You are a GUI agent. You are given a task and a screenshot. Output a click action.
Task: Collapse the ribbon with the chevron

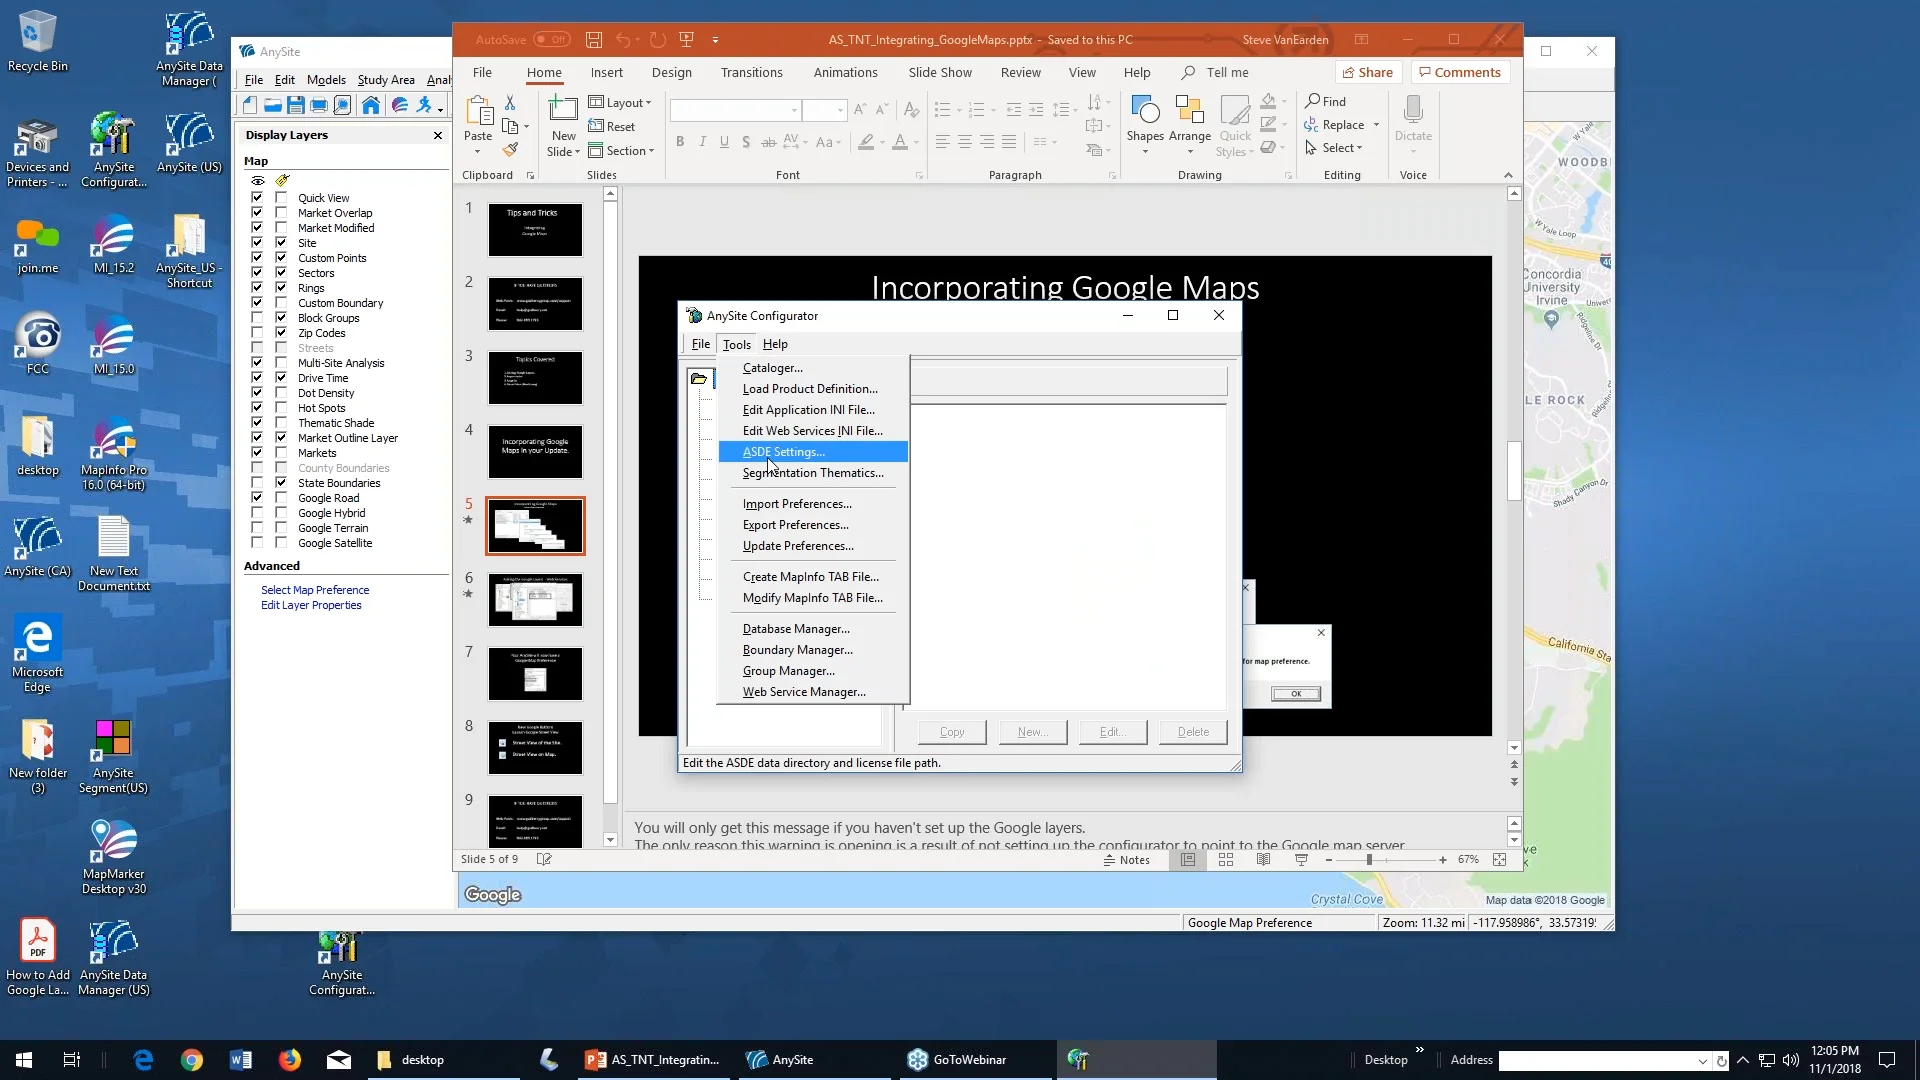click(1508, 175)
